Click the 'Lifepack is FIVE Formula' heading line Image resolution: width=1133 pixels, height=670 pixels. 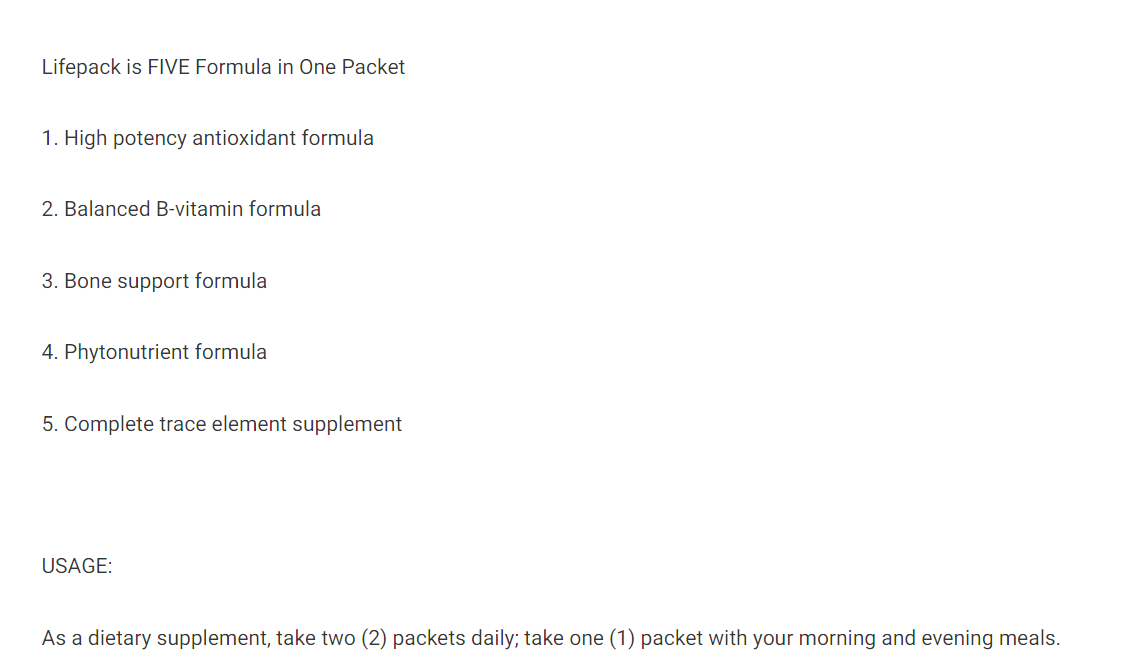click(x=223, y=67)
